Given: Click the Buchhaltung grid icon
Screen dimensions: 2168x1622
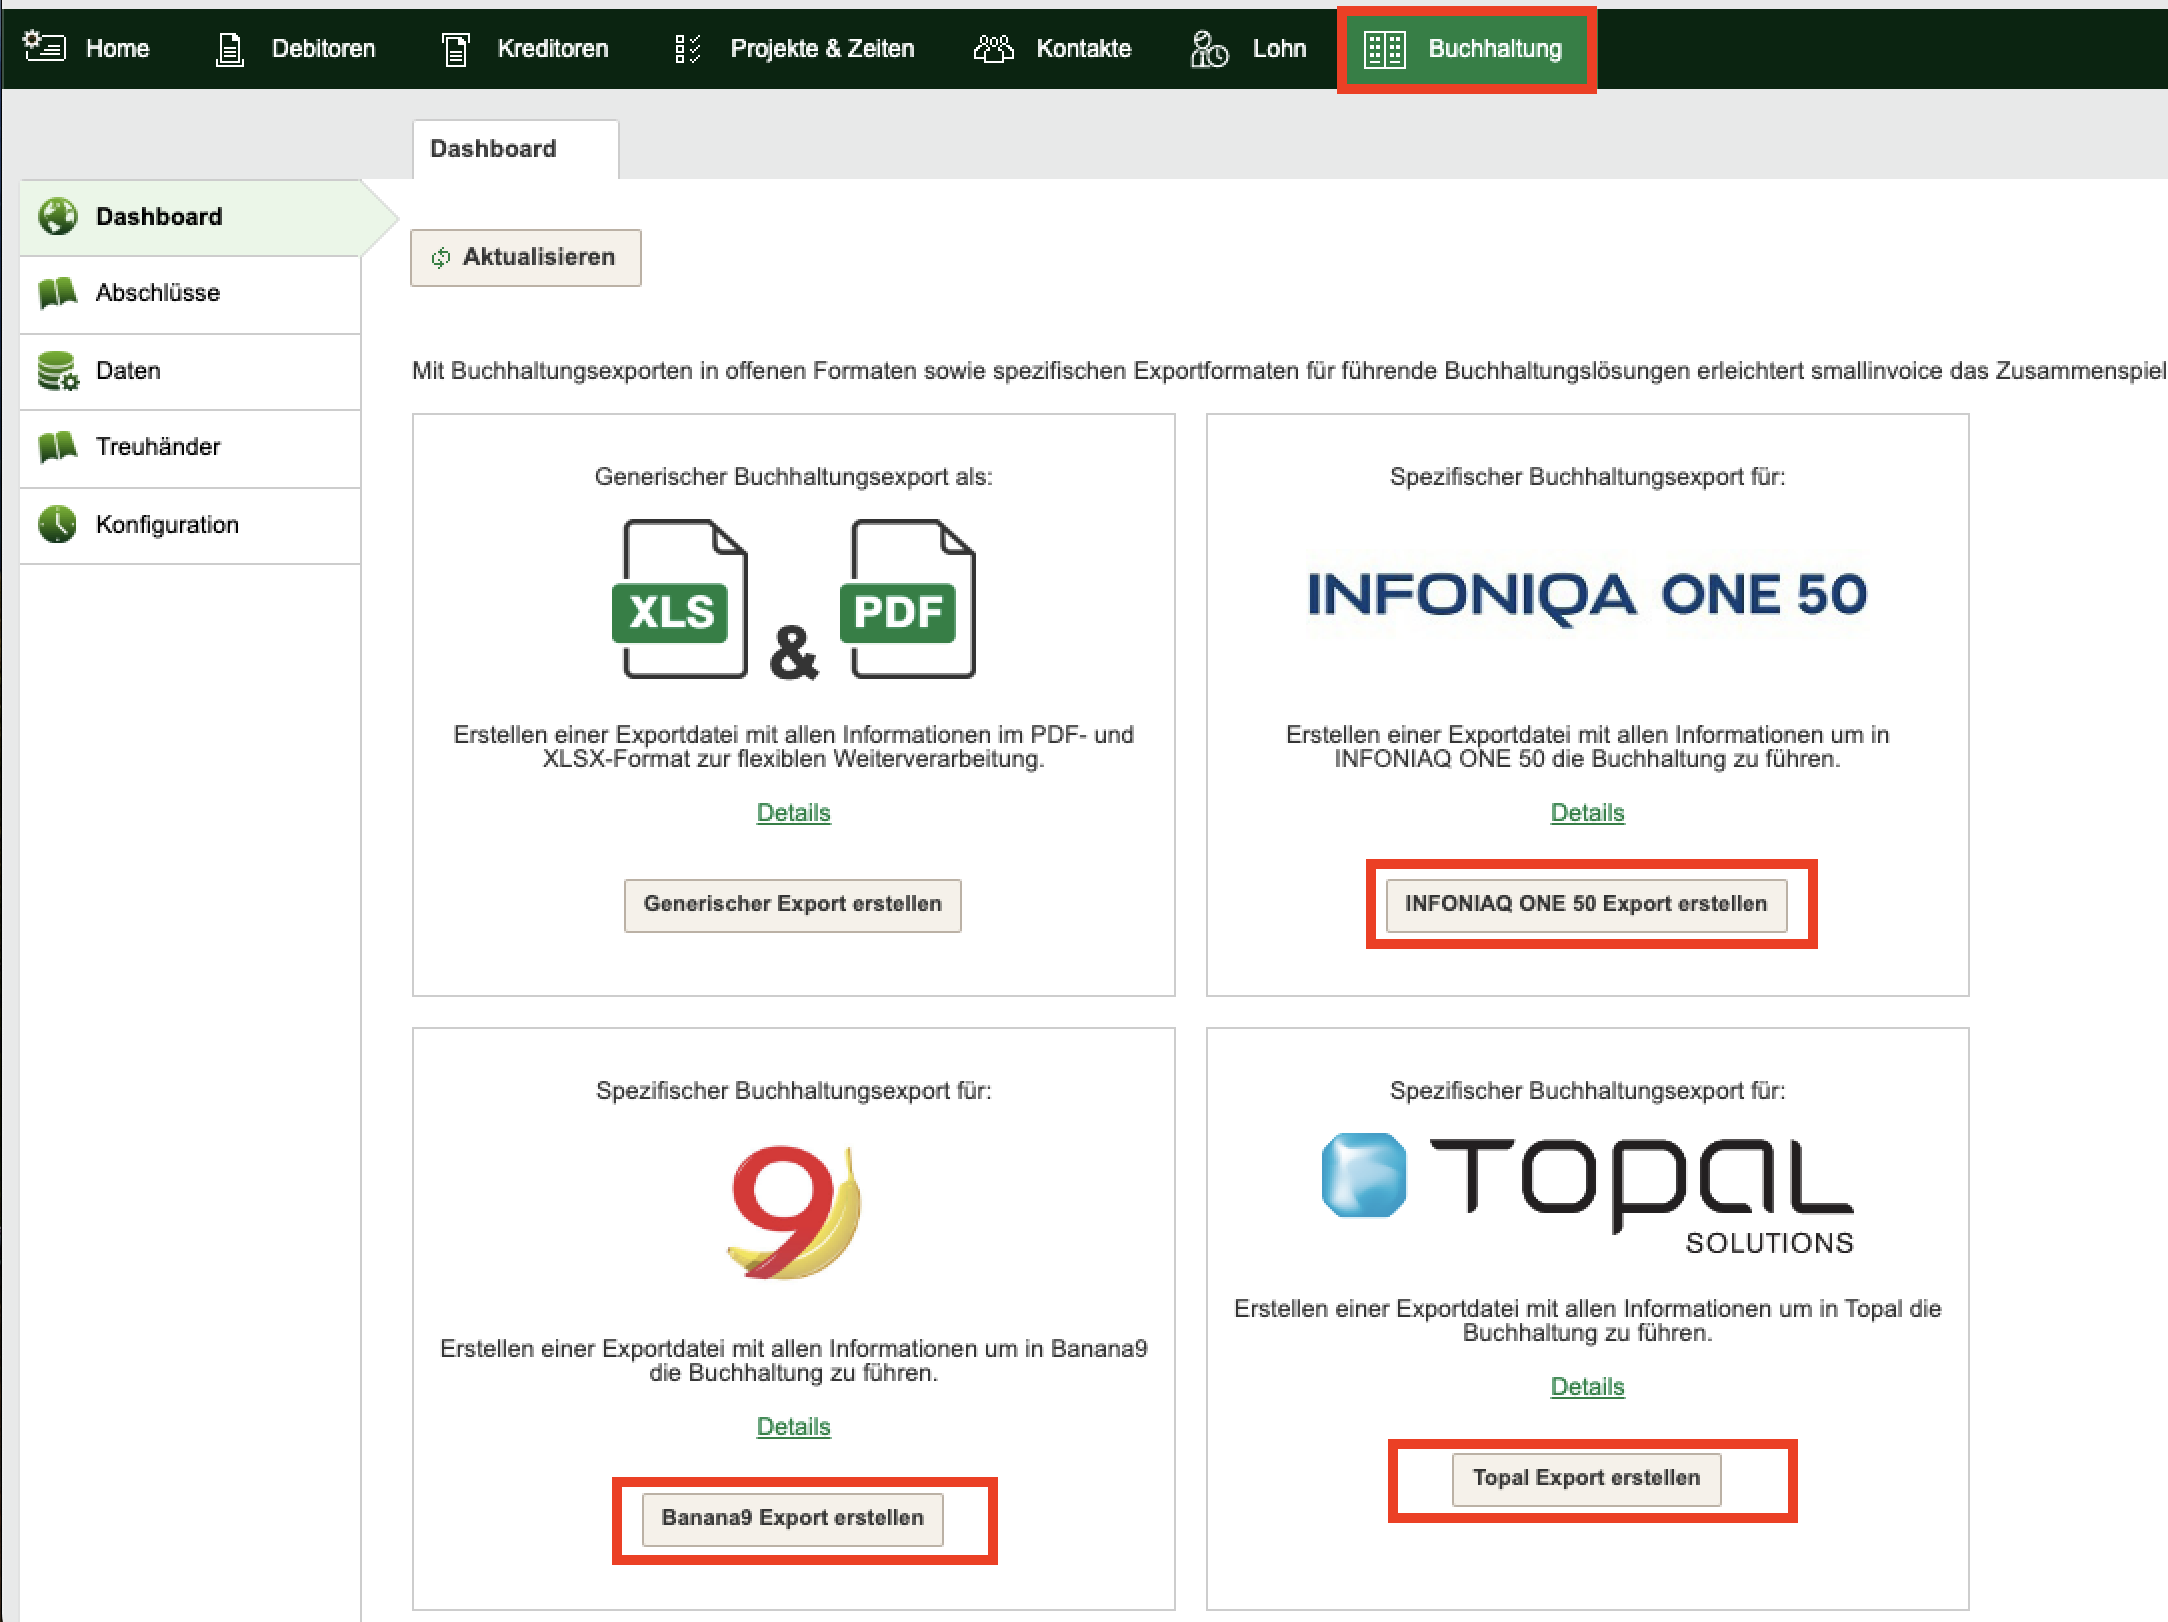Looking at the screenshot, I should click(x=1385, y=49).
